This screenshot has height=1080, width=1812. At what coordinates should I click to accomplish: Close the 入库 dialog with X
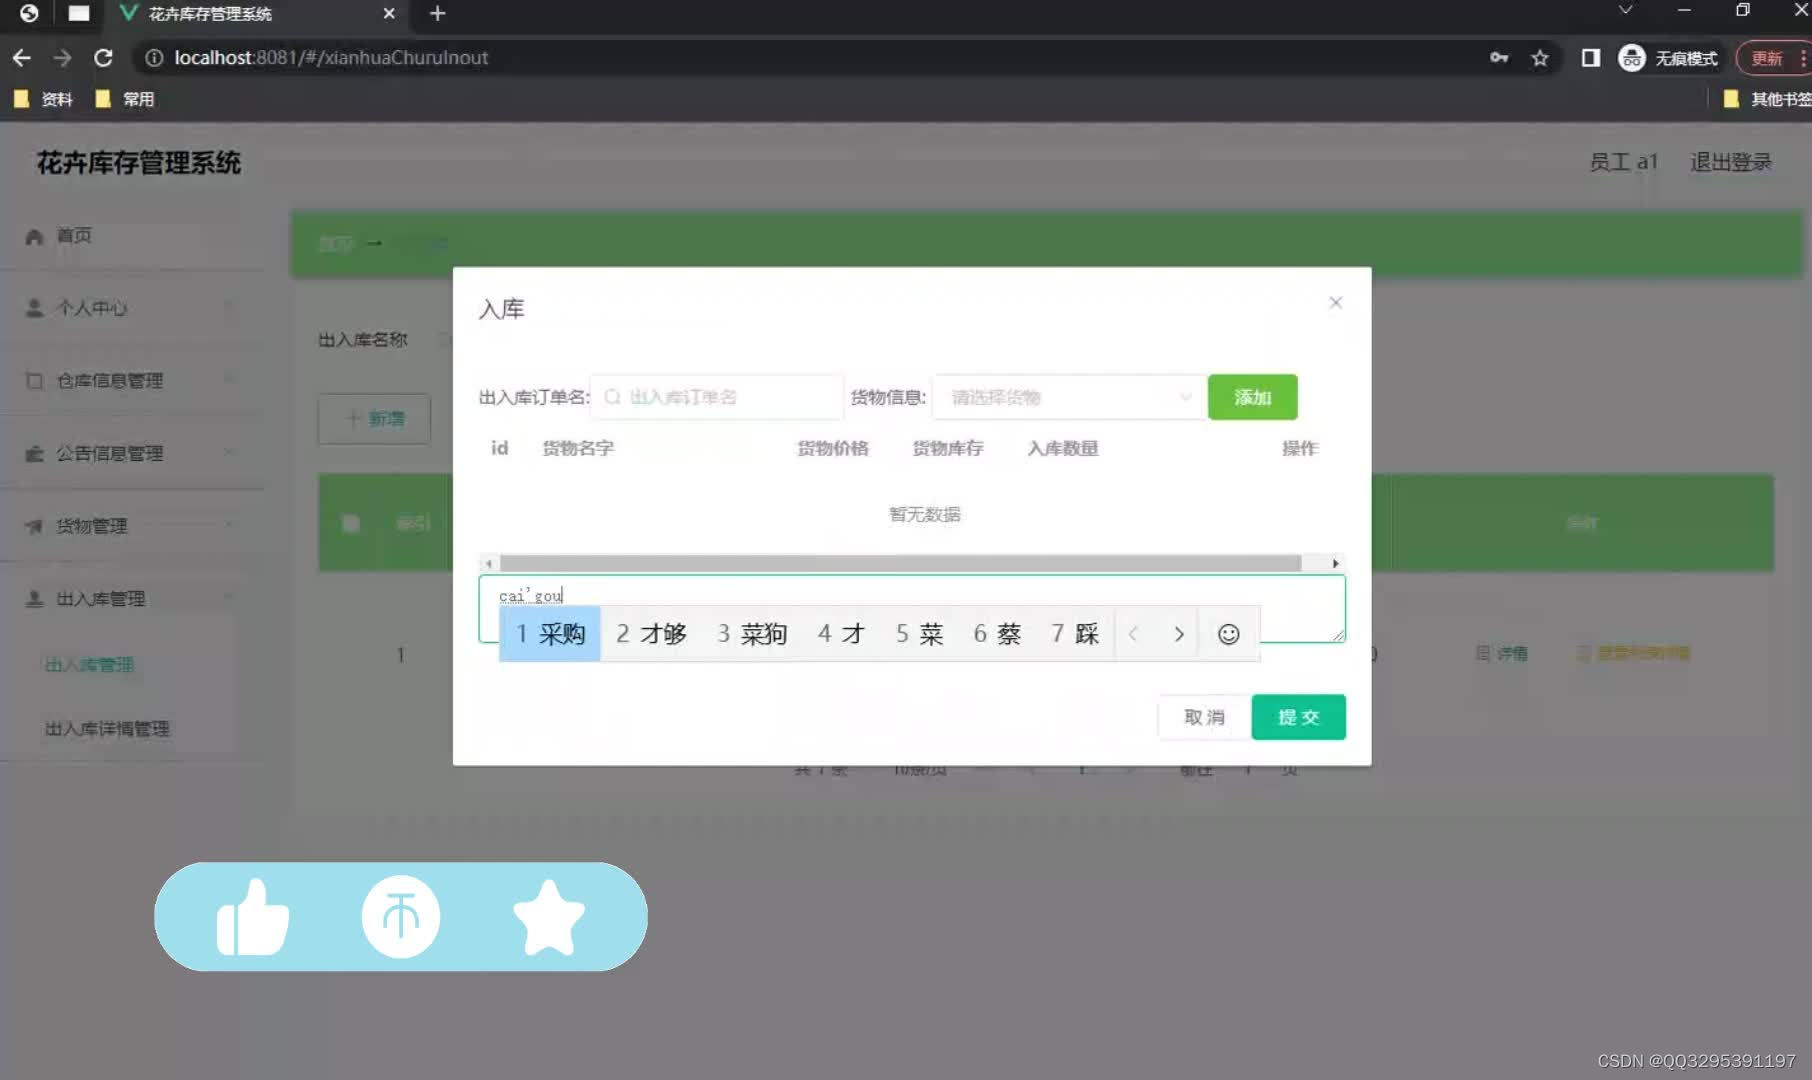click(1335, 303)
